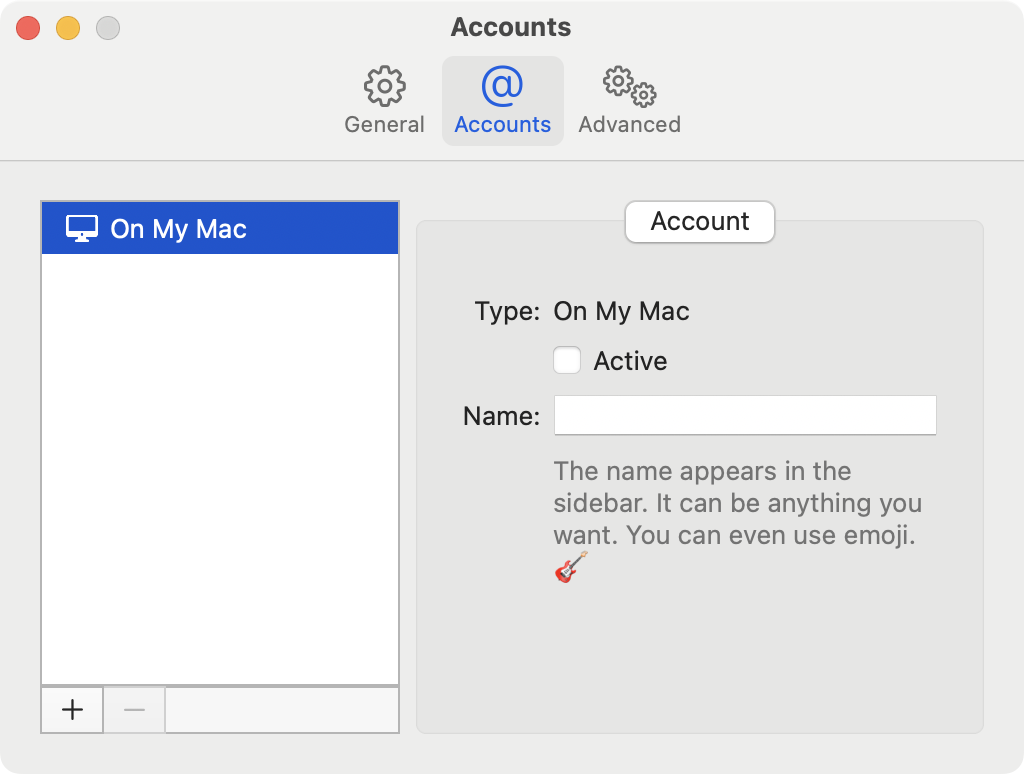Open the Advanced settings pane
The height and width of the screenshot is (774, 1024).
click(x=629, y=99)
